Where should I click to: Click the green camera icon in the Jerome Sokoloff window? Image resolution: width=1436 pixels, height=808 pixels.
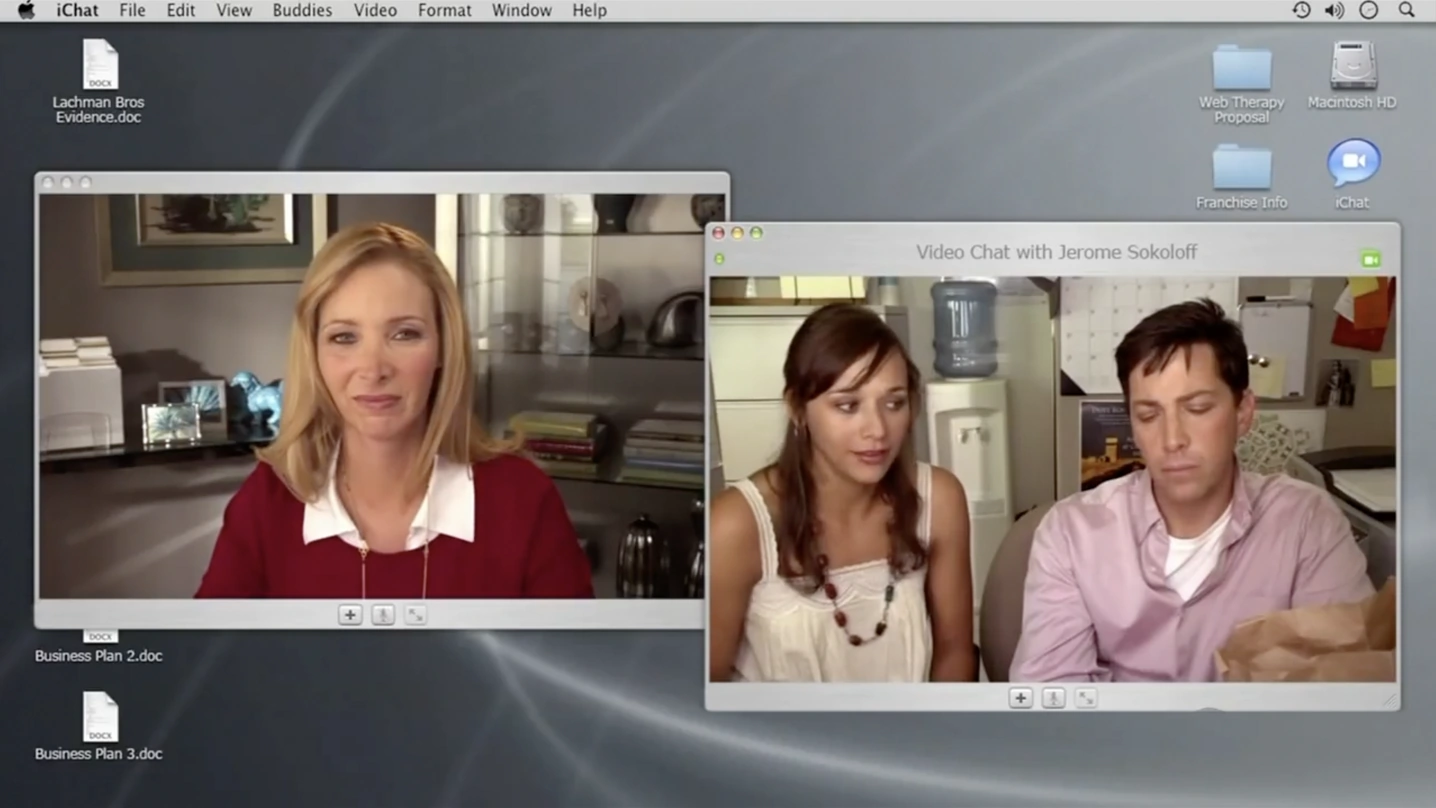pos(1371,259)
